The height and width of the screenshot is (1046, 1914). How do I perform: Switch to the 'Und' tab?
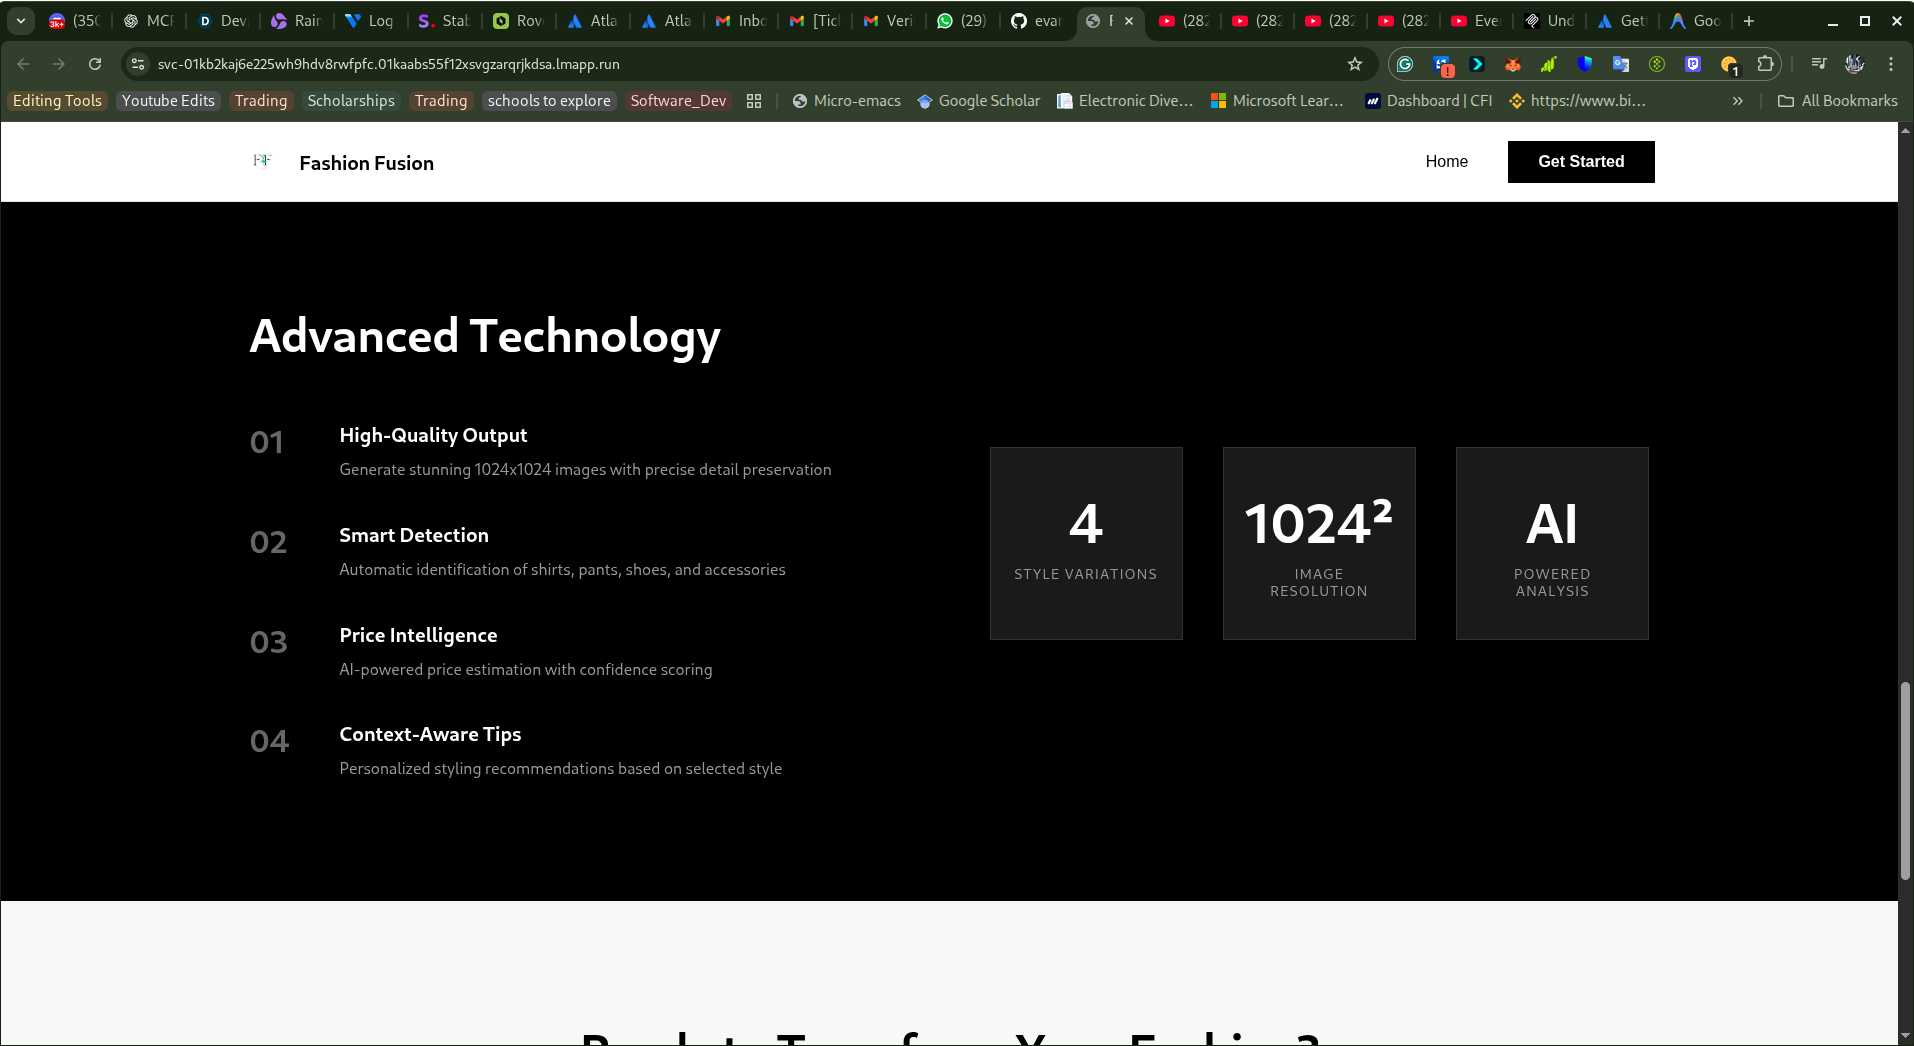[x=1550, y=20]
